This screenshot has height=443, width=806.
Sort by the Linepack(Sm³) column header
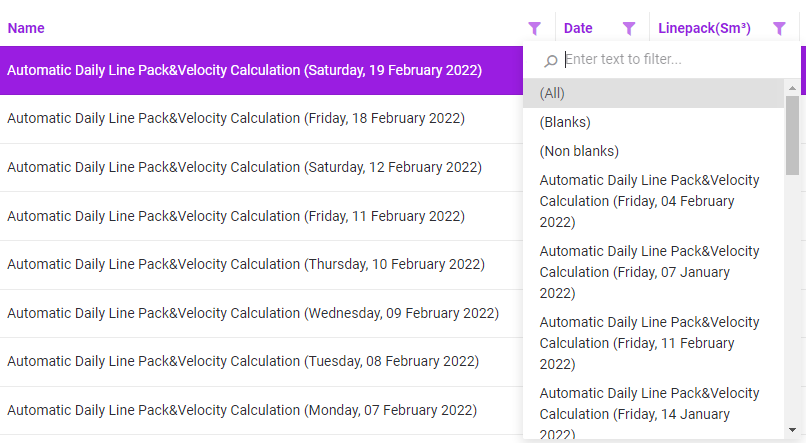coord(704,29)
